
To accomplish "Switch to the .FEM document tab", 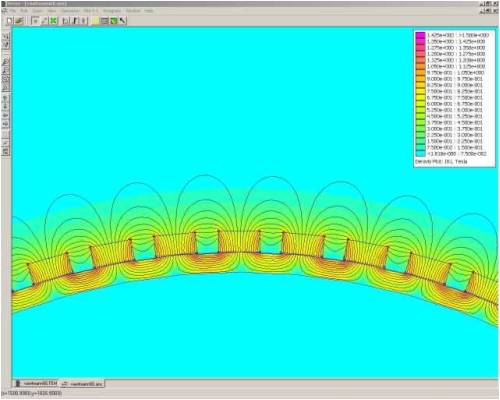I will coord(37,383).
